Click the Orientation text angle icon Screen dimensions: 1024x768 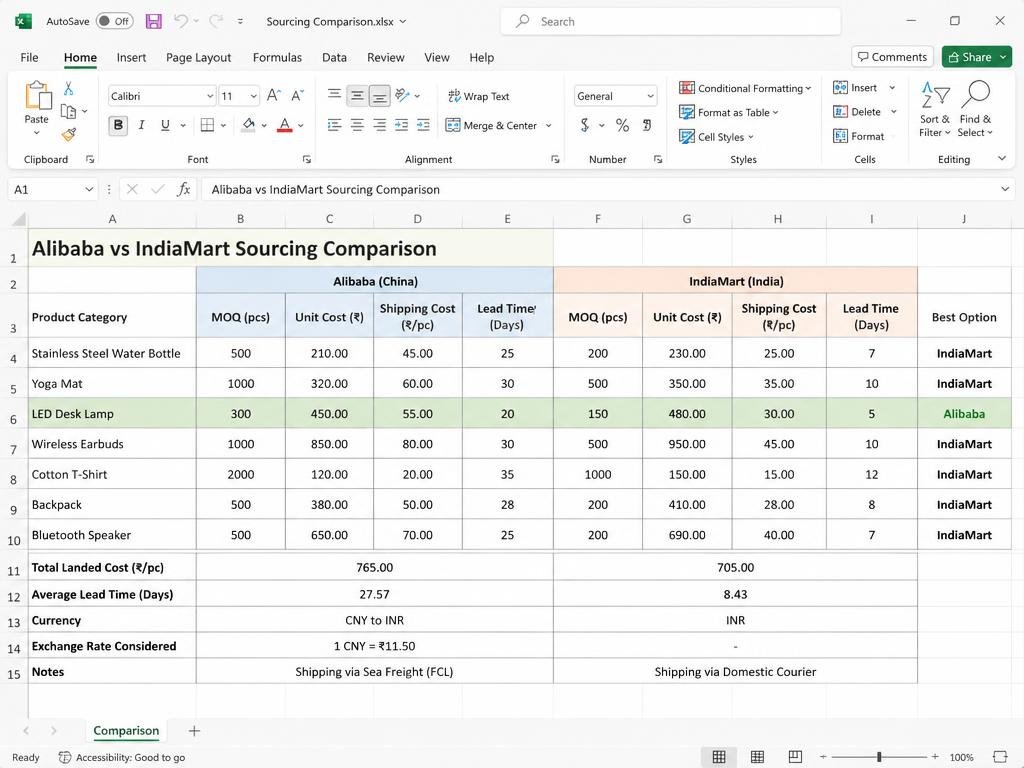point(402,95)
